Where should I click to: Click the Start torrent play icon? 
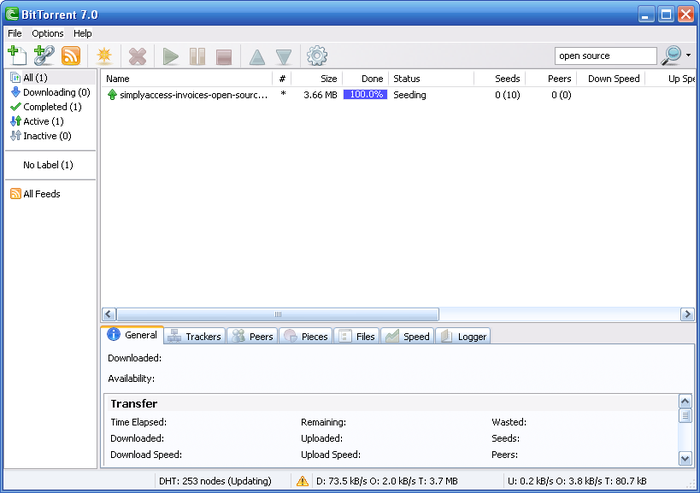point(171,56)
